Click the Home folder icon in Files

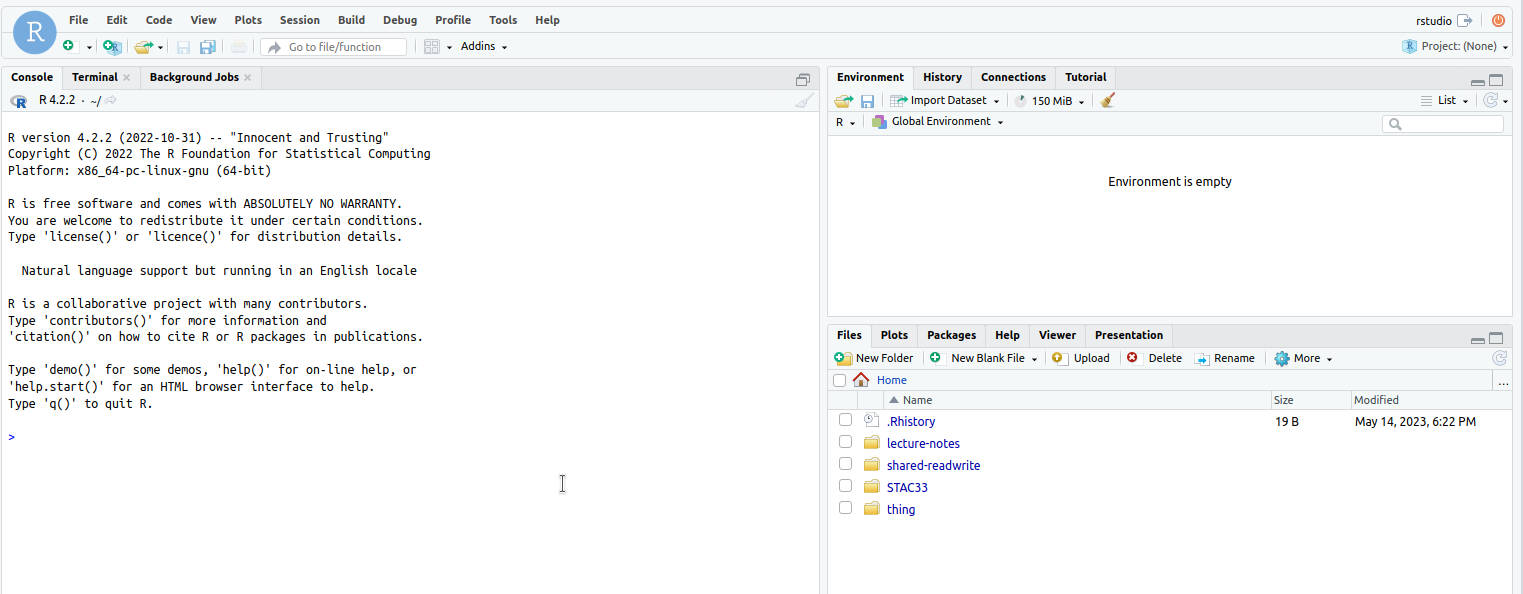[x=861, y=380]
